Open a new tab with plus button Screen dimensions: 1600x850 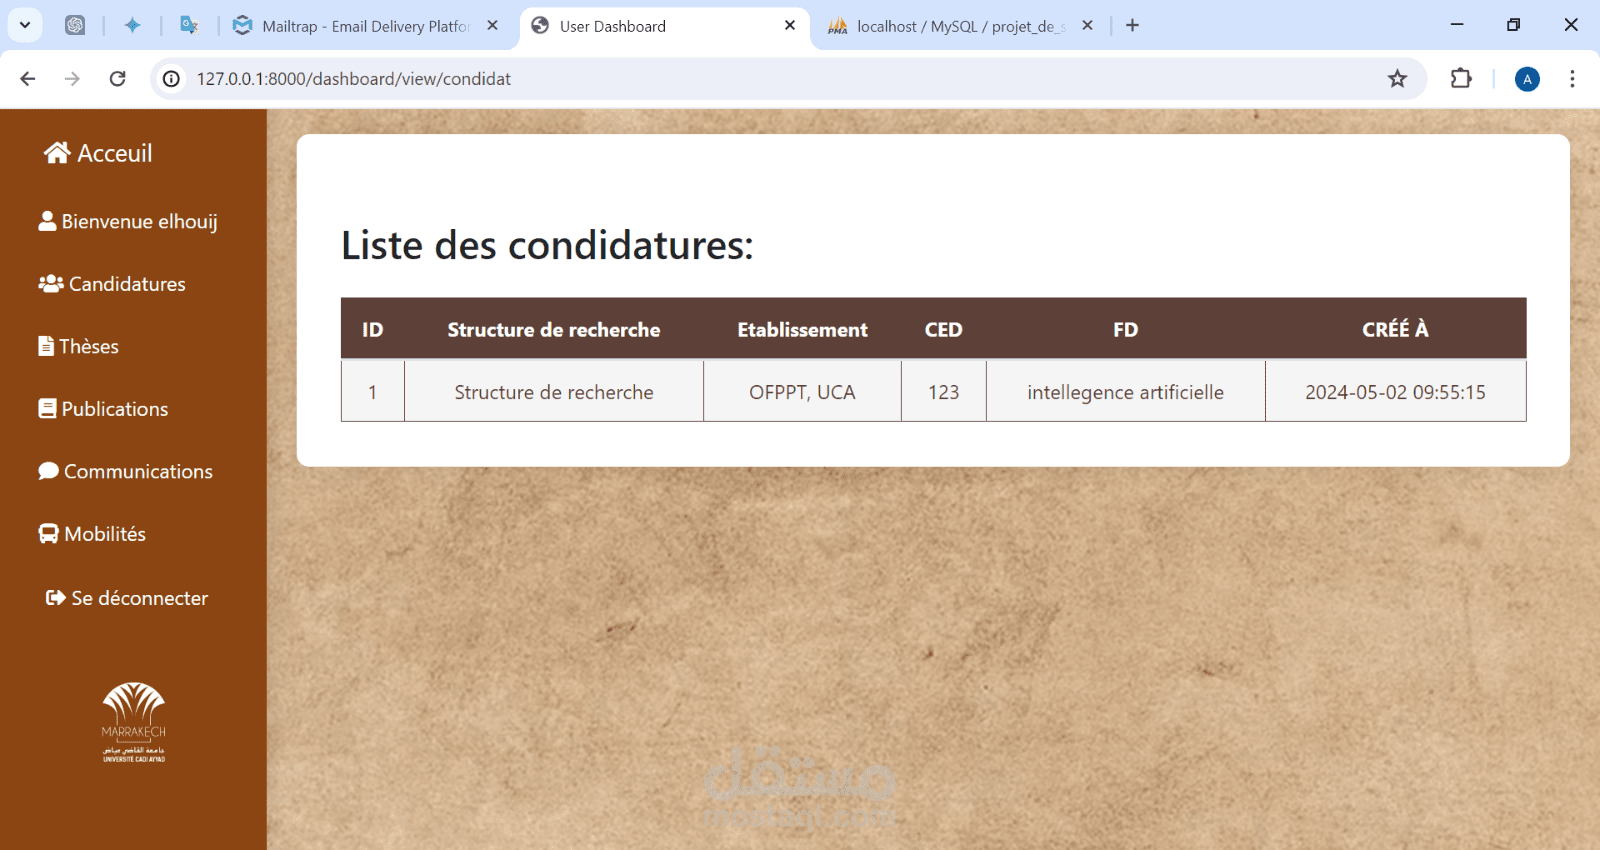(x=1132, y=26)
